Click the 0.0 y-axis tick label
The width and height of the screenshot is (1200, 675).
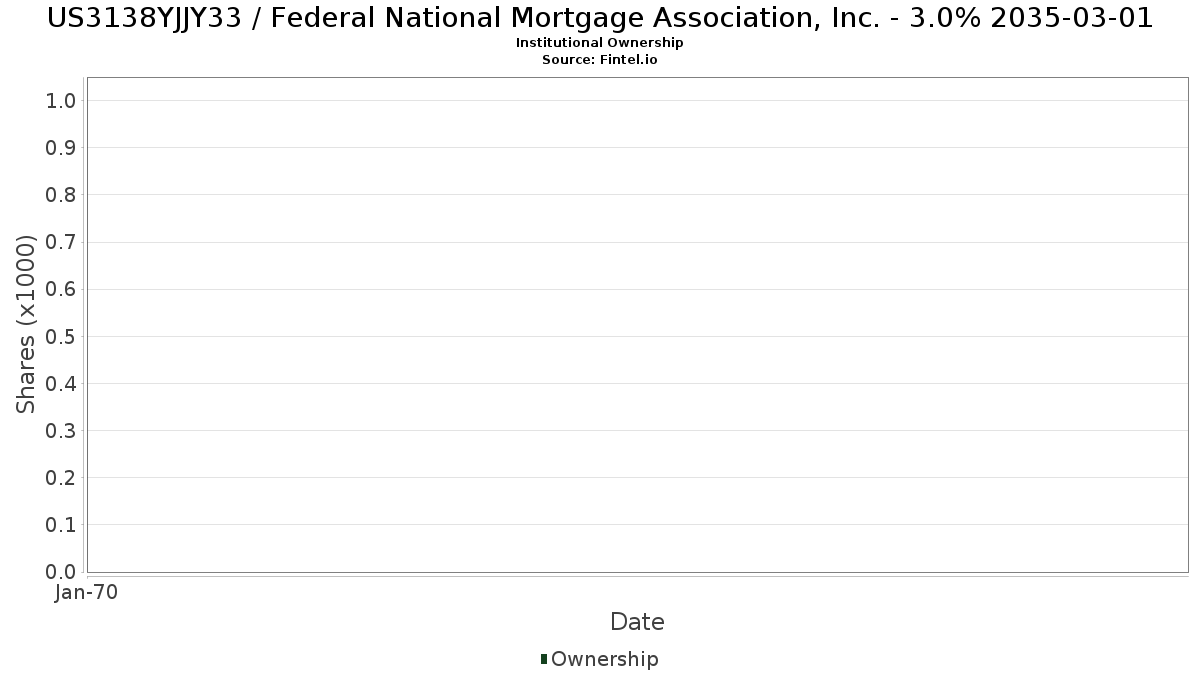tap(61, 572)
